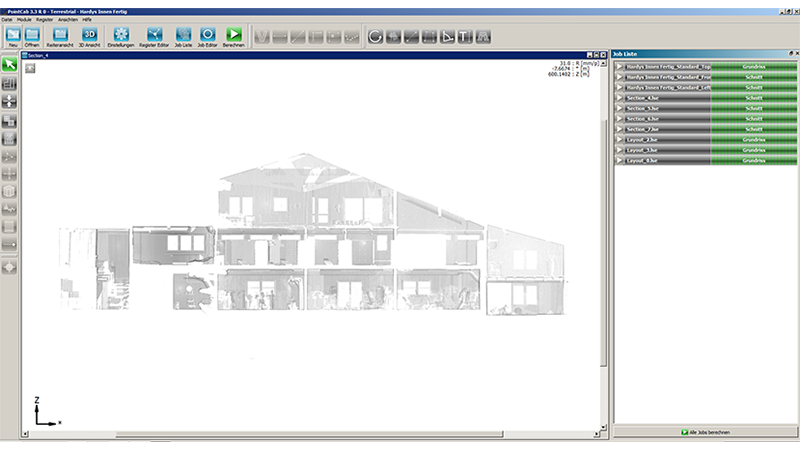Select the dark line measurement tool icon
800x450 pixels.
pyautogui.click(x=411, y=37)
